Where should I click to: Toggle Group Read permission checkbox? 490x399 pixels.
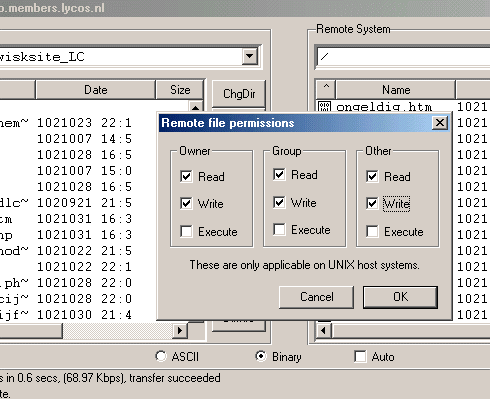[279, 174]
